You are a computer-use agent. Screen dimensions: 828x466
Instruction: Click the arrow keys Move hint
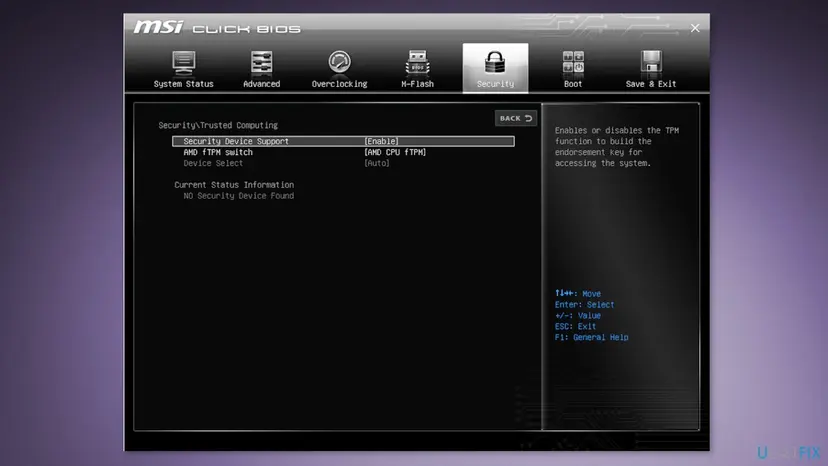(578, 294)
